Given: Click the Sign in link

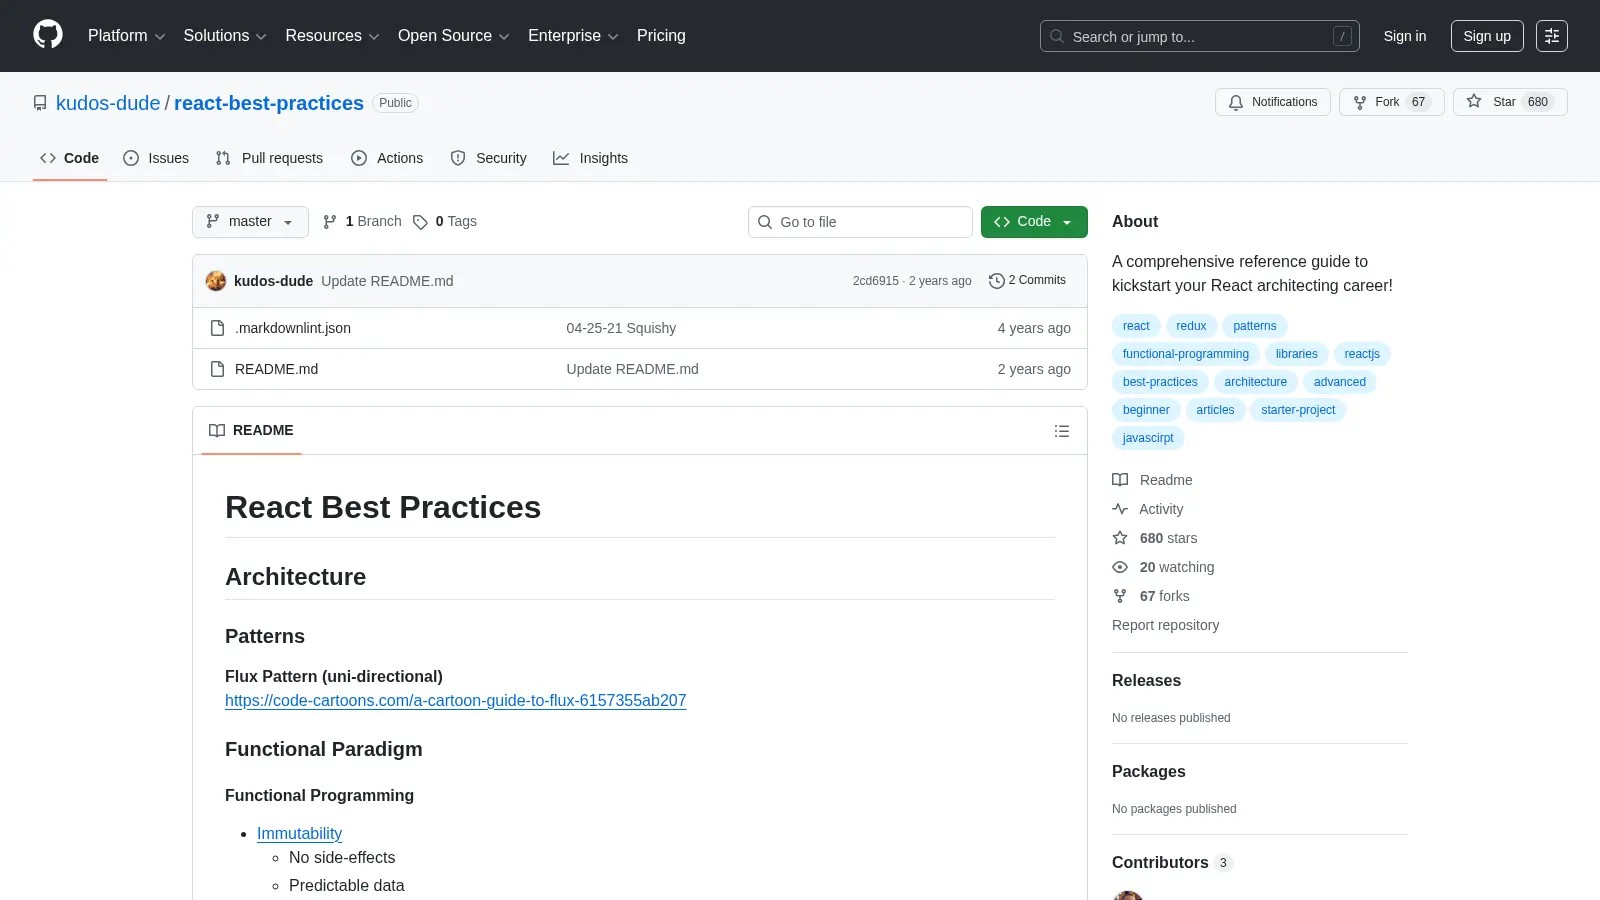Looking at the screenshot, I should (1405, 36).
